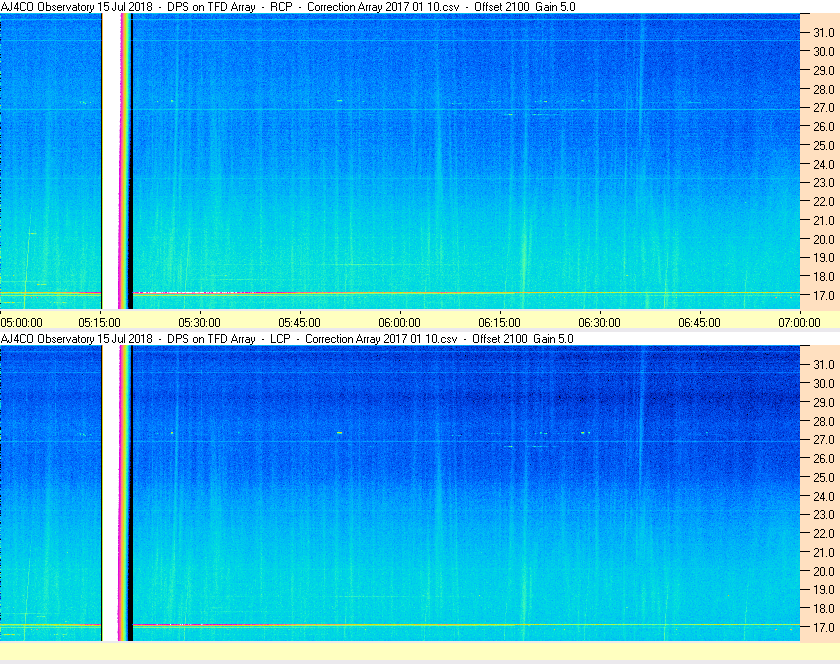This screenshot has height=664, width=840.
Task: Click 27.0 on the LCP frequency axis
Action: coord(824,439)
